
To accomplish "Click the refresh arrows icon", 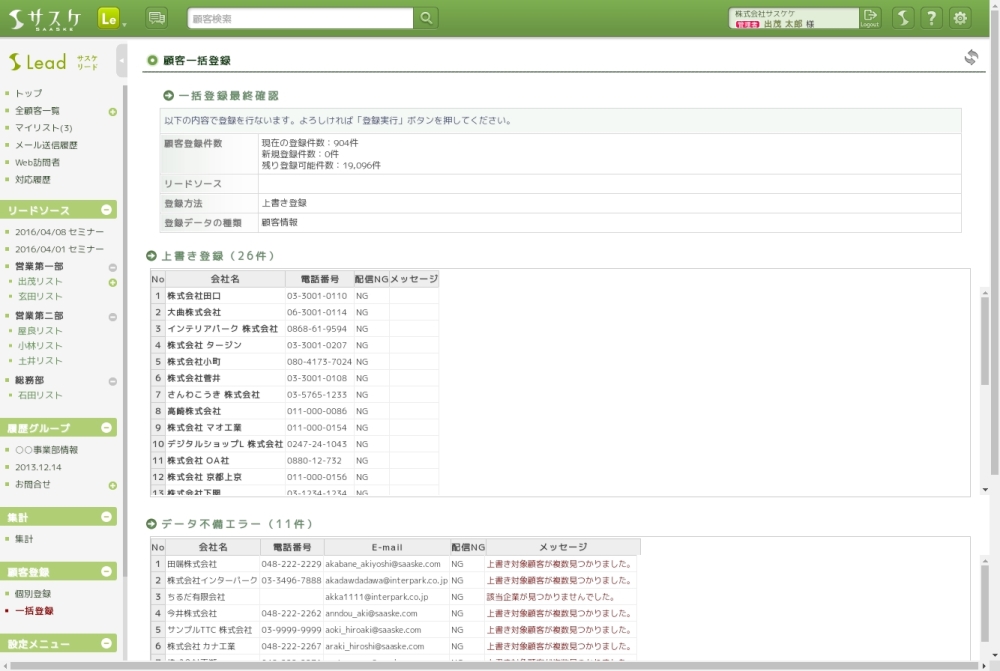I will tap(970, 58).
